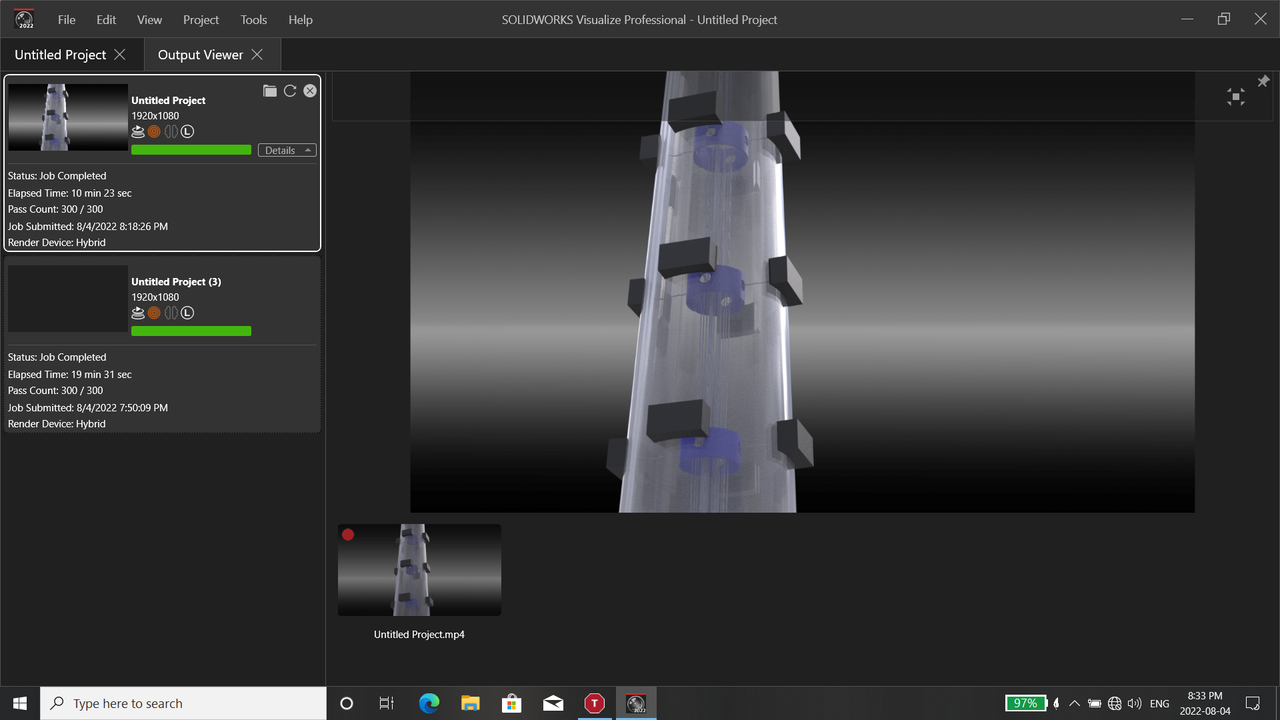Image resolution: width=1280 pixels, height=720 pixels.
Task: Open the Tools menu
Action: (253, 19)
